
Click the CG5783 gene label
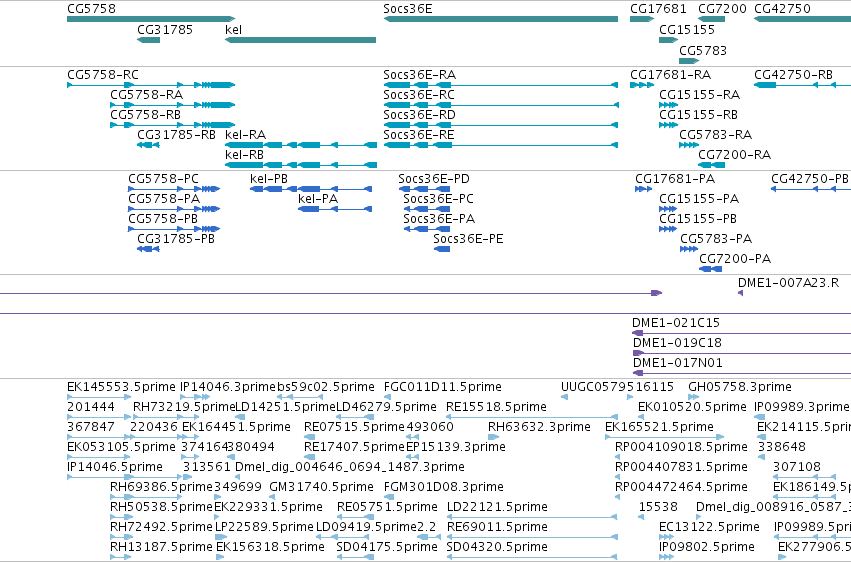coord(703,51)
